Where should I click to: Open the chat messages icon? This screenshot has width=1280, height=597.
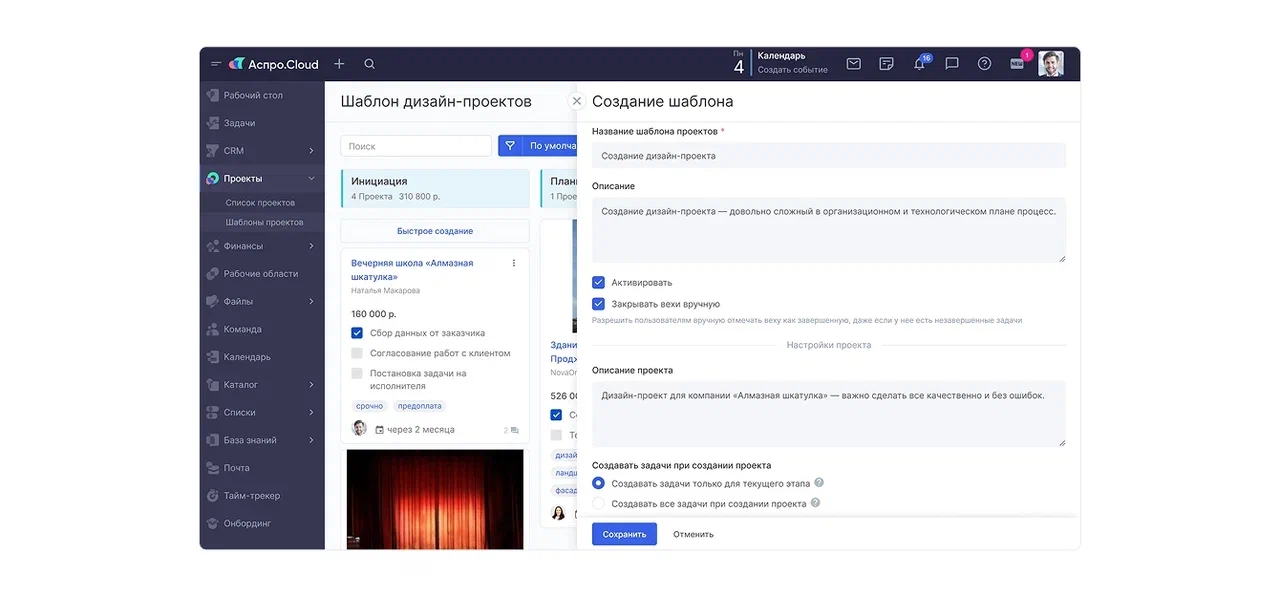952,64
